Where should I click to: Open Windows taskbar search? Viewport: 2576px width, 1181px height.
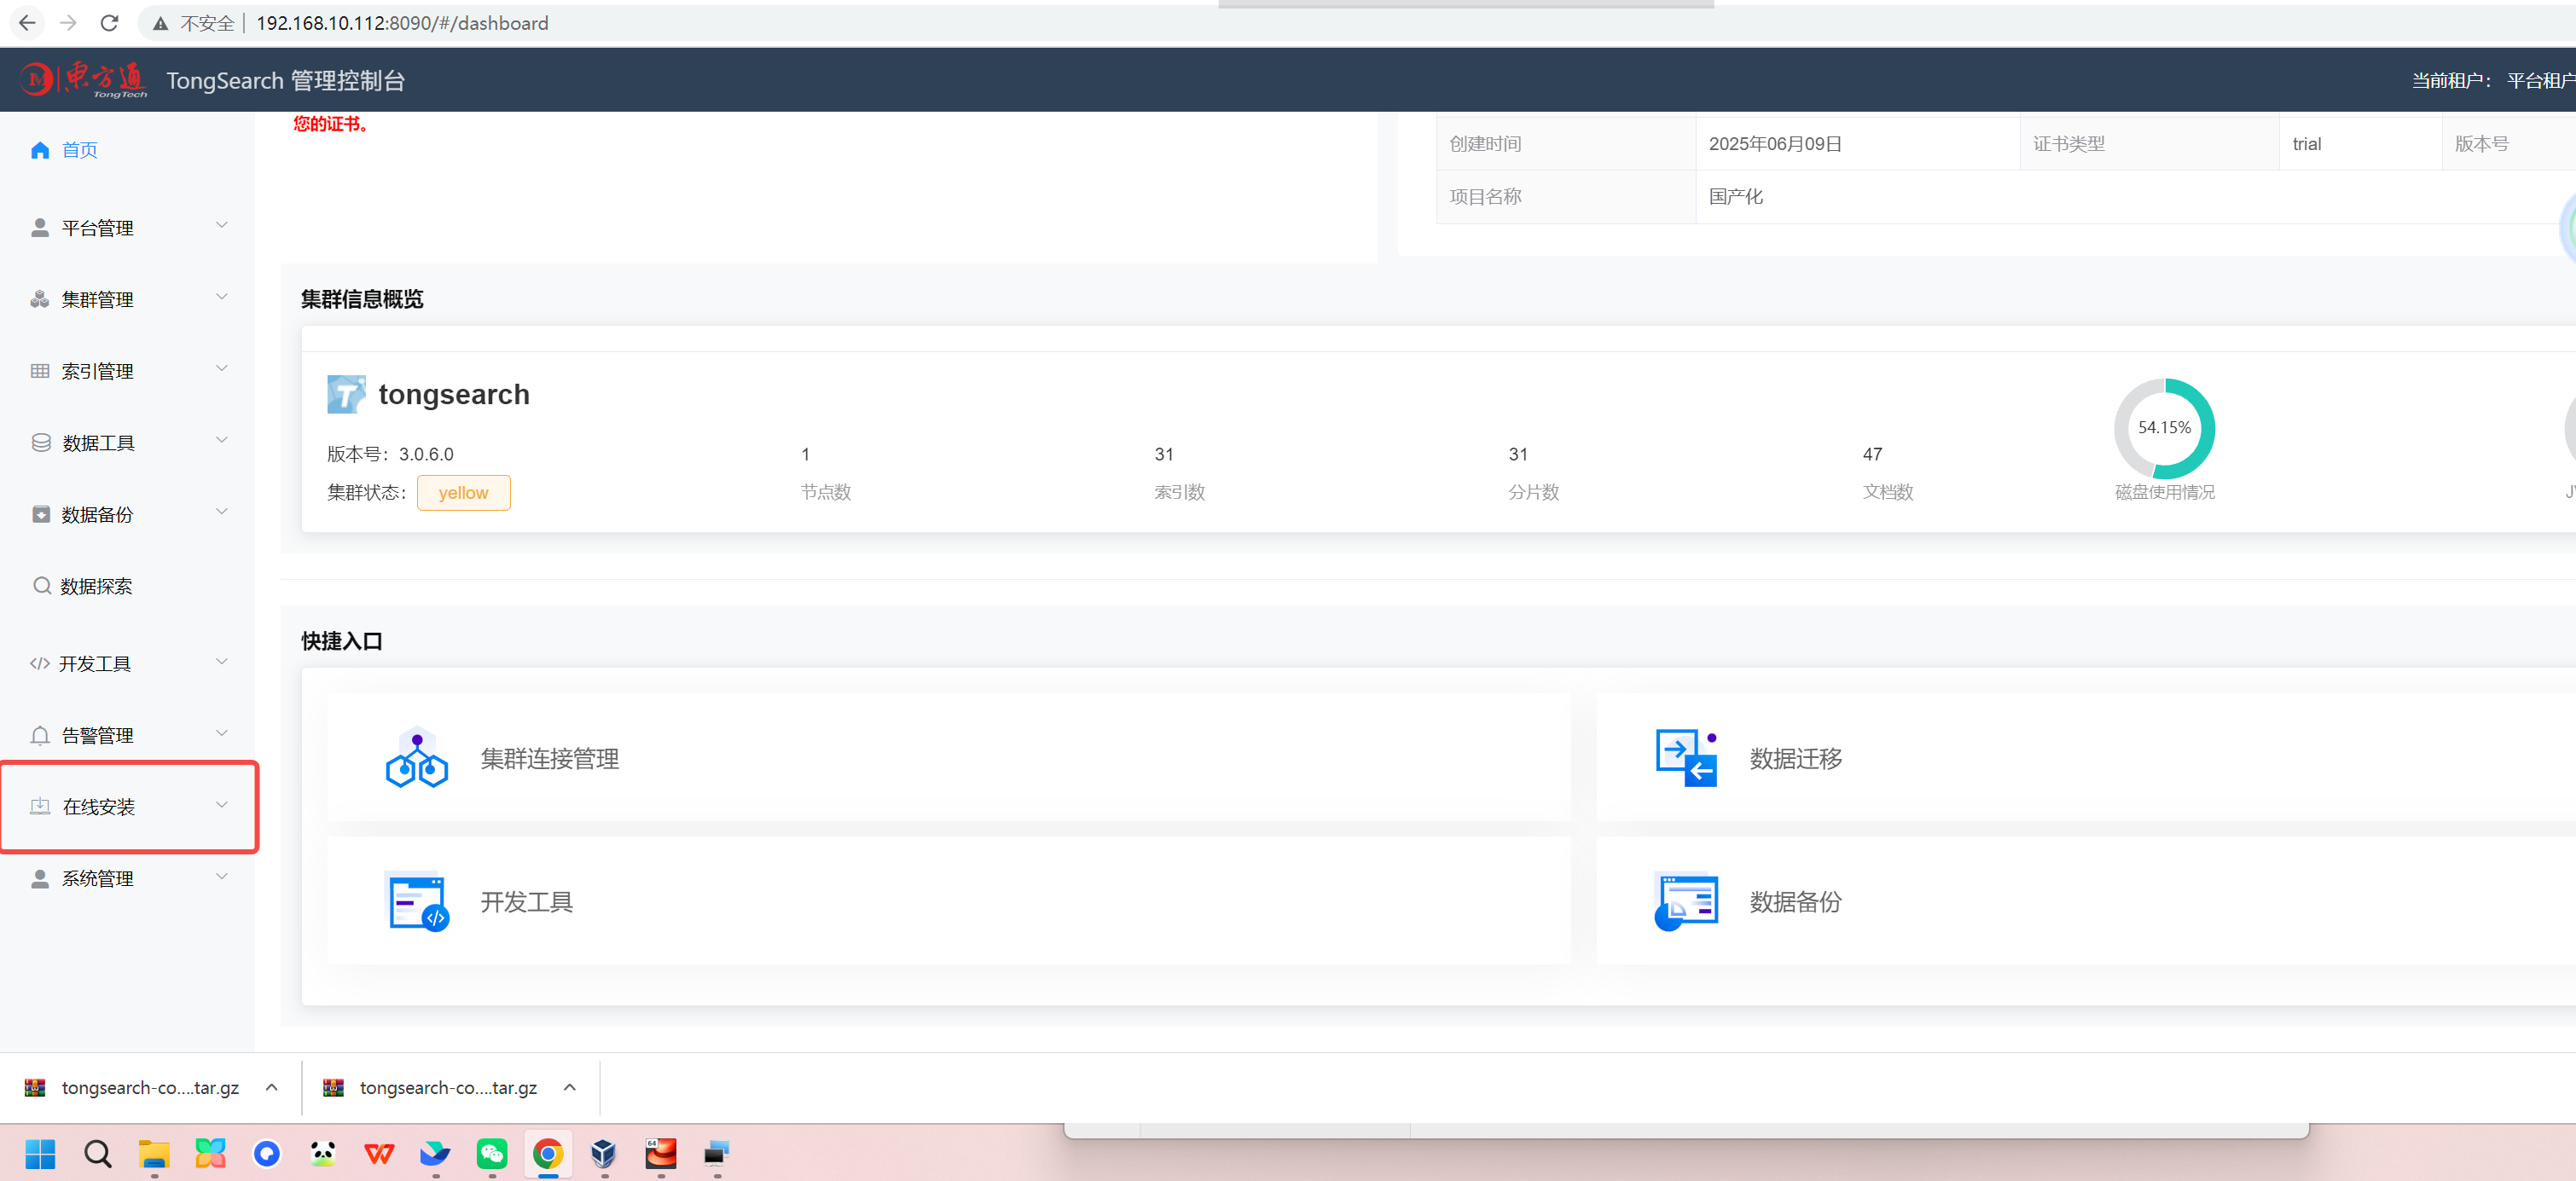click(97, 1154)
